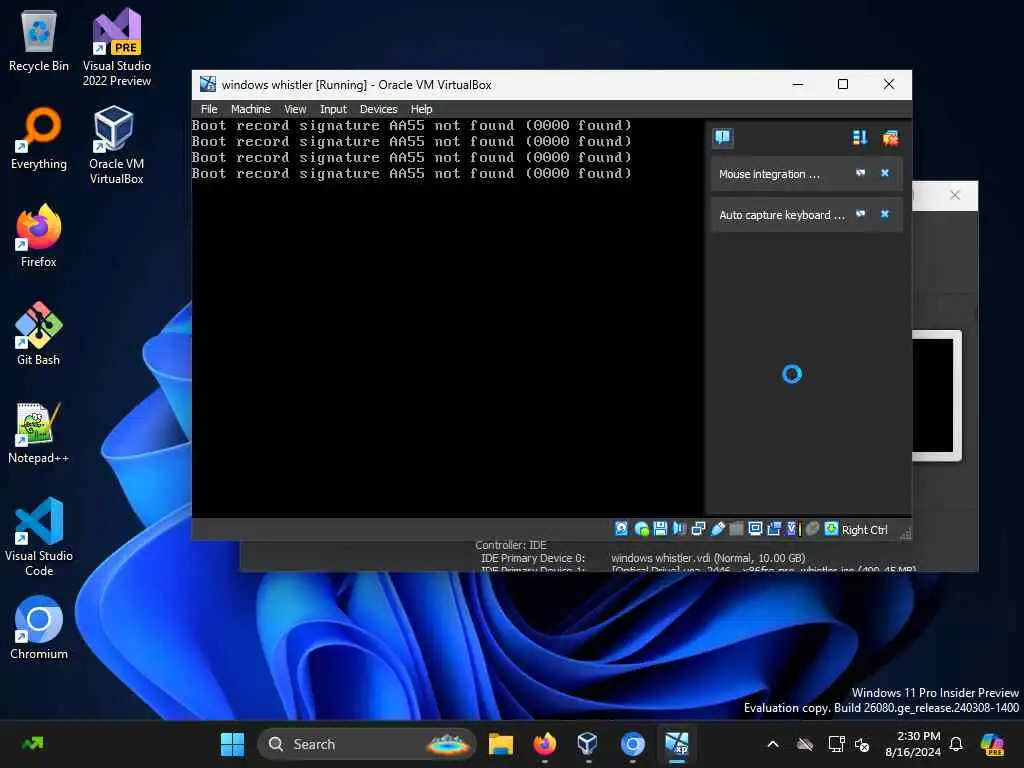
Task: Click the don't-show-again icon on Mouse integration notification
Action: (x=860, y=173)
